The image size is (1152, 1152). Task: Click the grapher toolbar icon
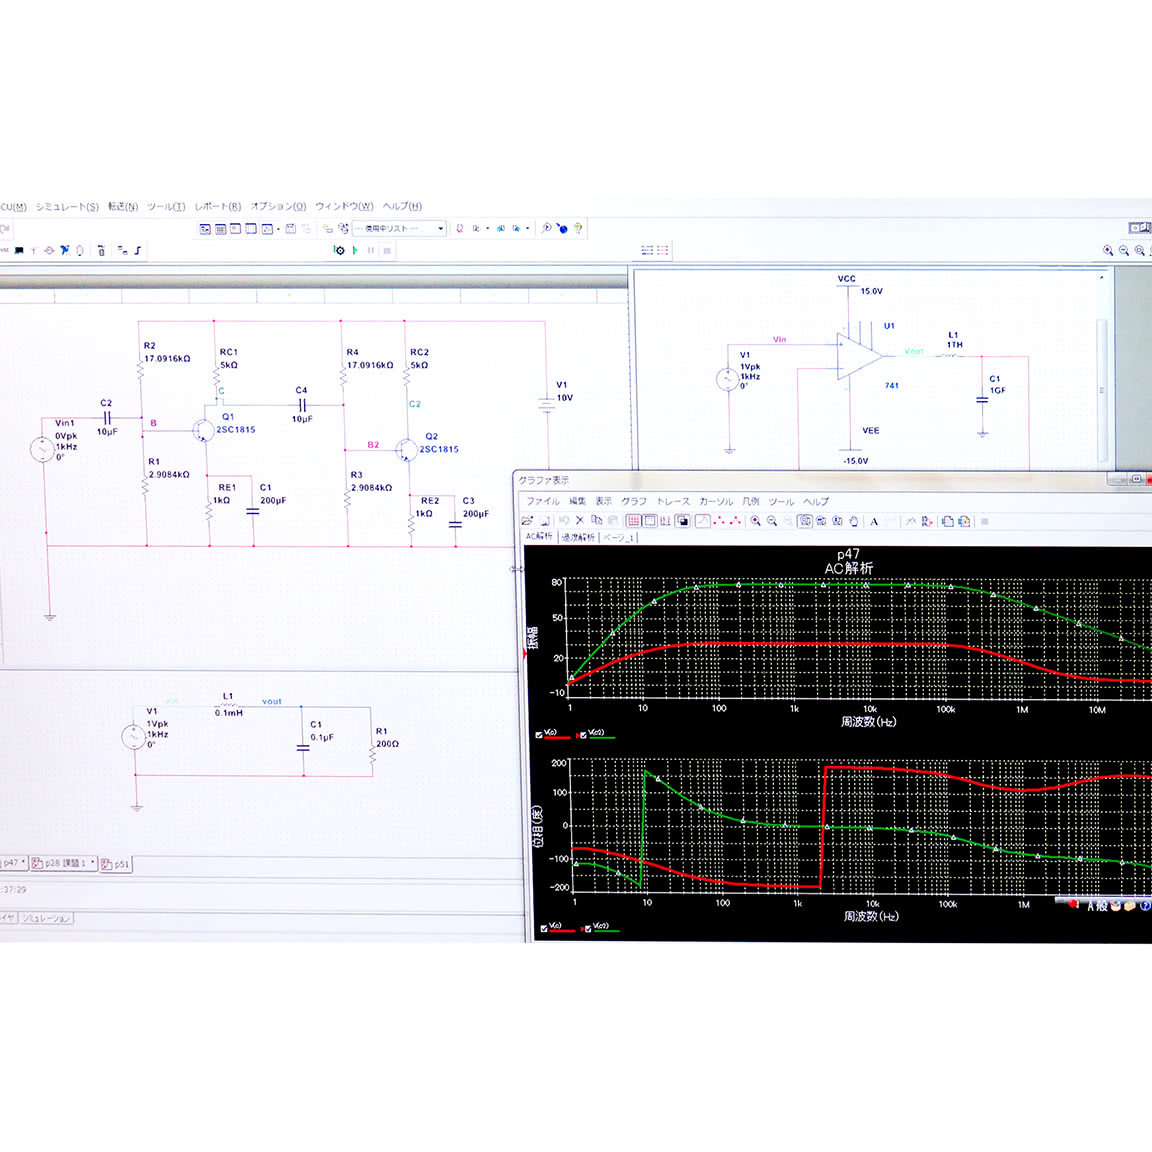coord(267,229)
